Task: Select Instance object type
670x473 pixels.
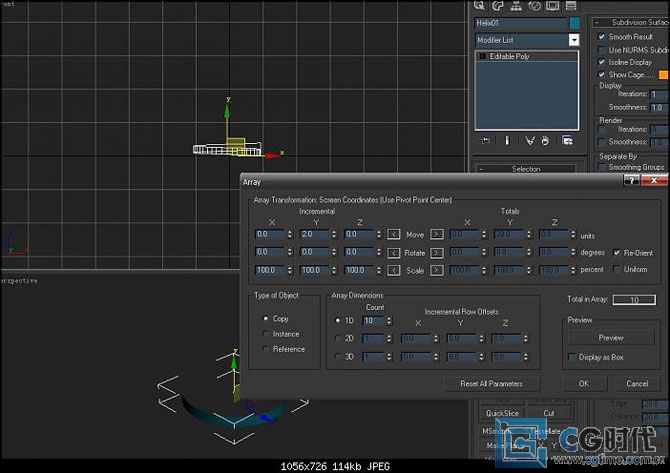Action: pos(265,334)
